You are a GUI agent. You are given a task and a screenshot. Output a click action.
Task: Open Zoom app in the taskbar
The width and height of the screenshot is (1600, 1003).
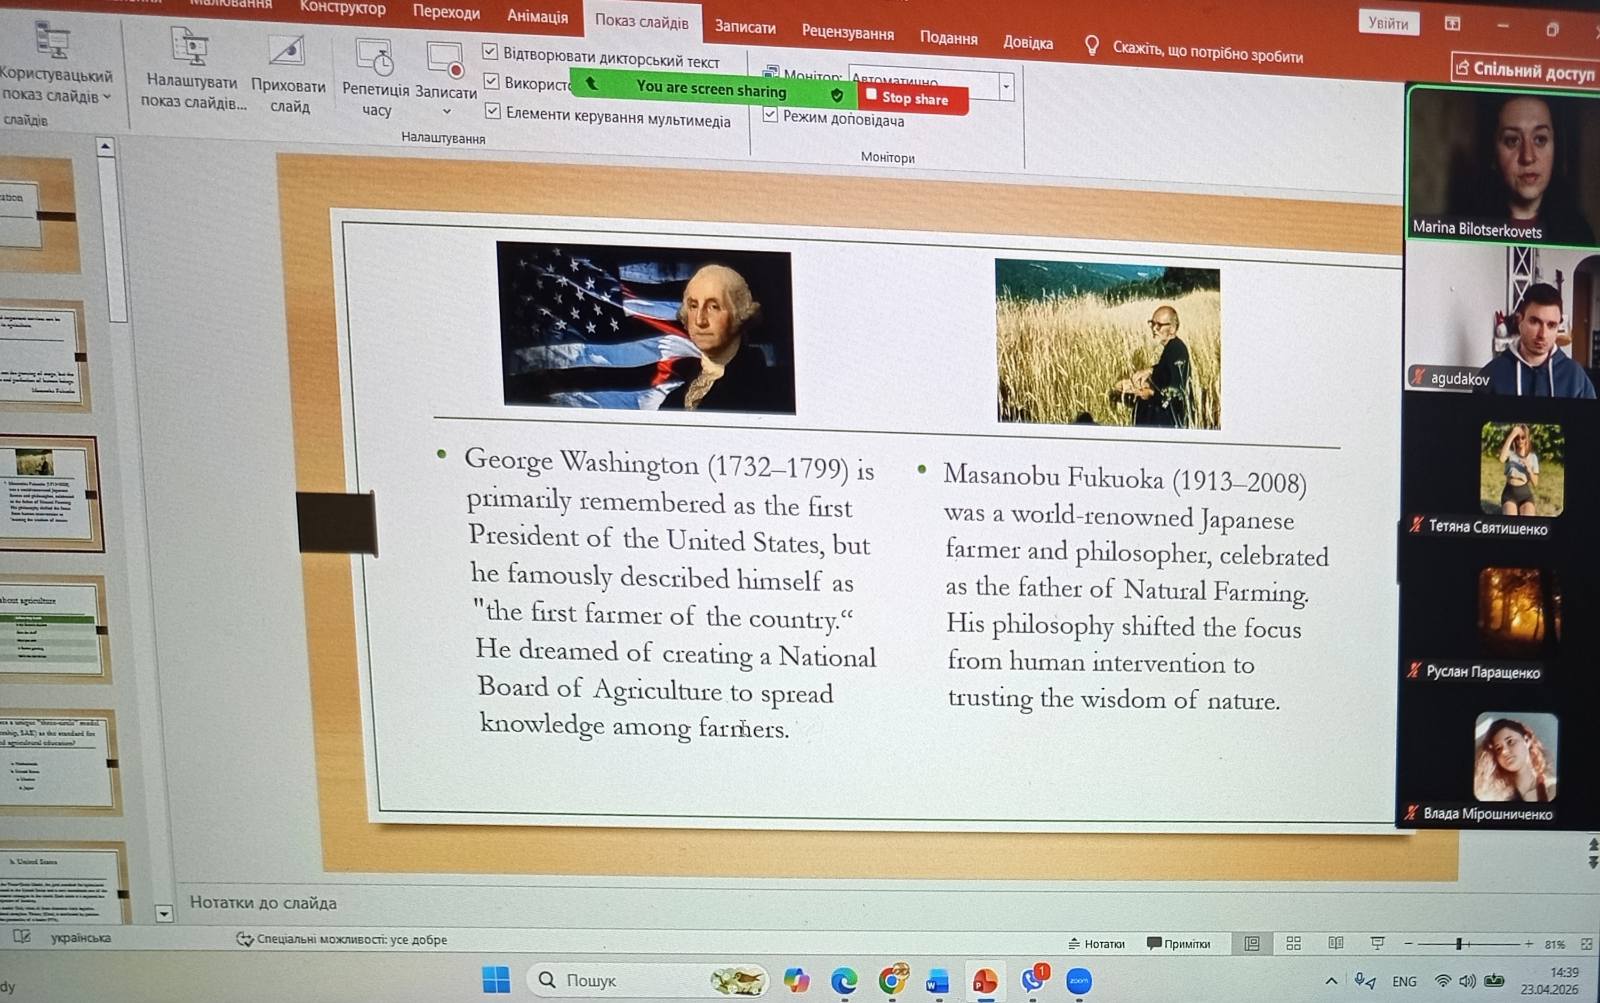[1079, 981]
